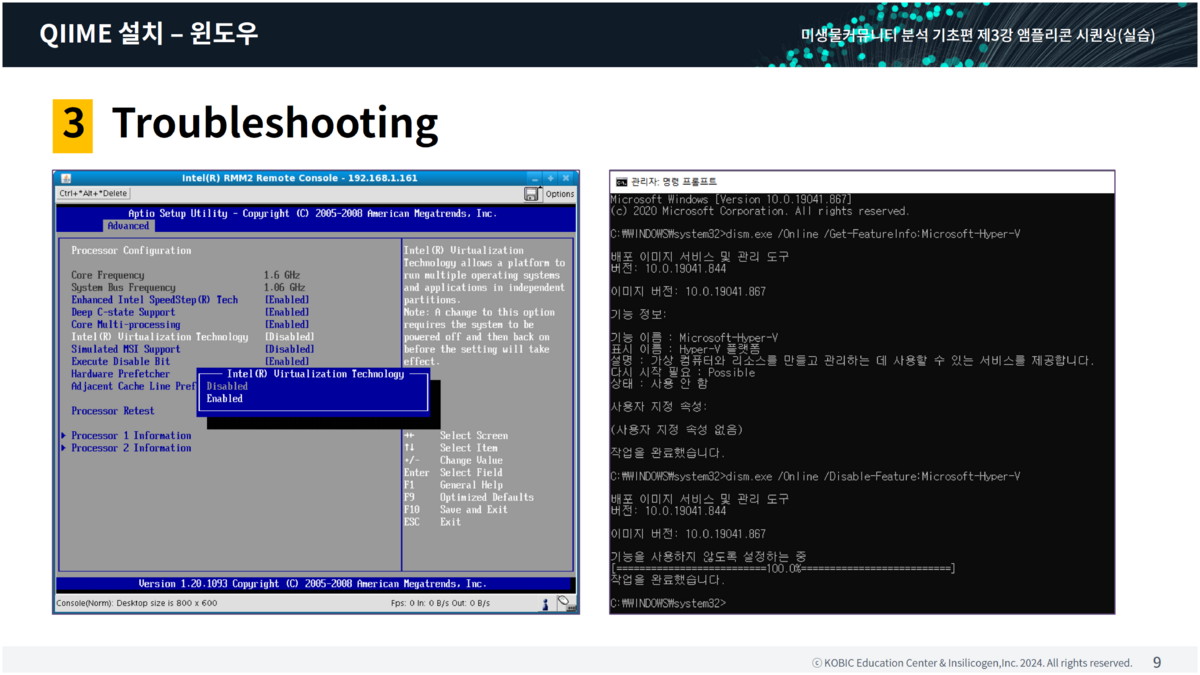
Task: Toggle the Simulated MSI Support value
Action: [x=289, y=349]
